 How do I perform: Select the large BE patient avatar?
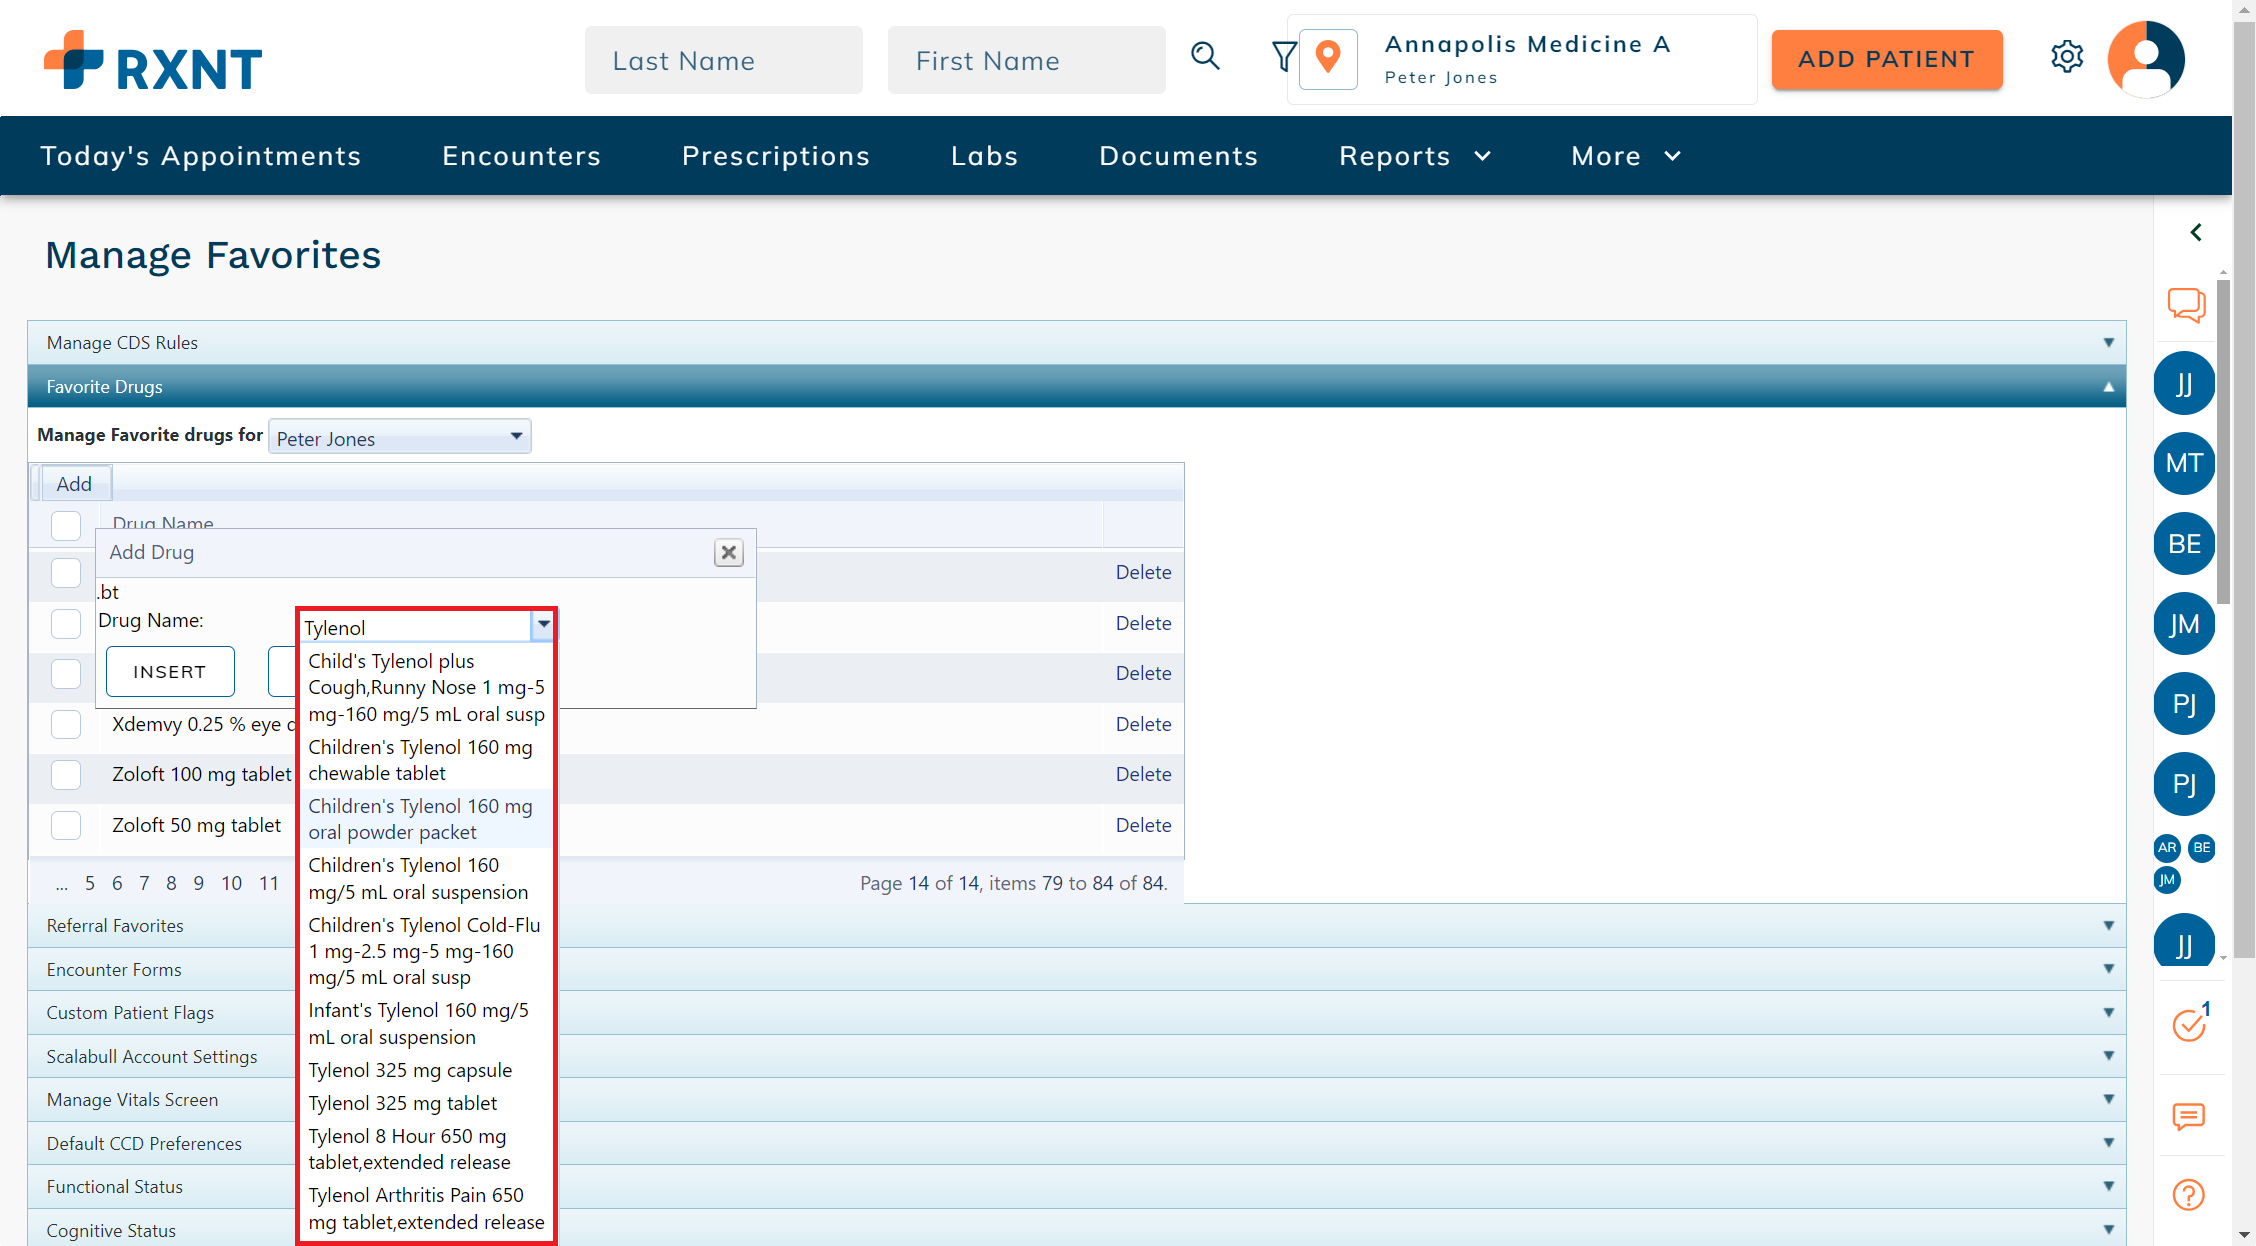(x=2184, y=544)
